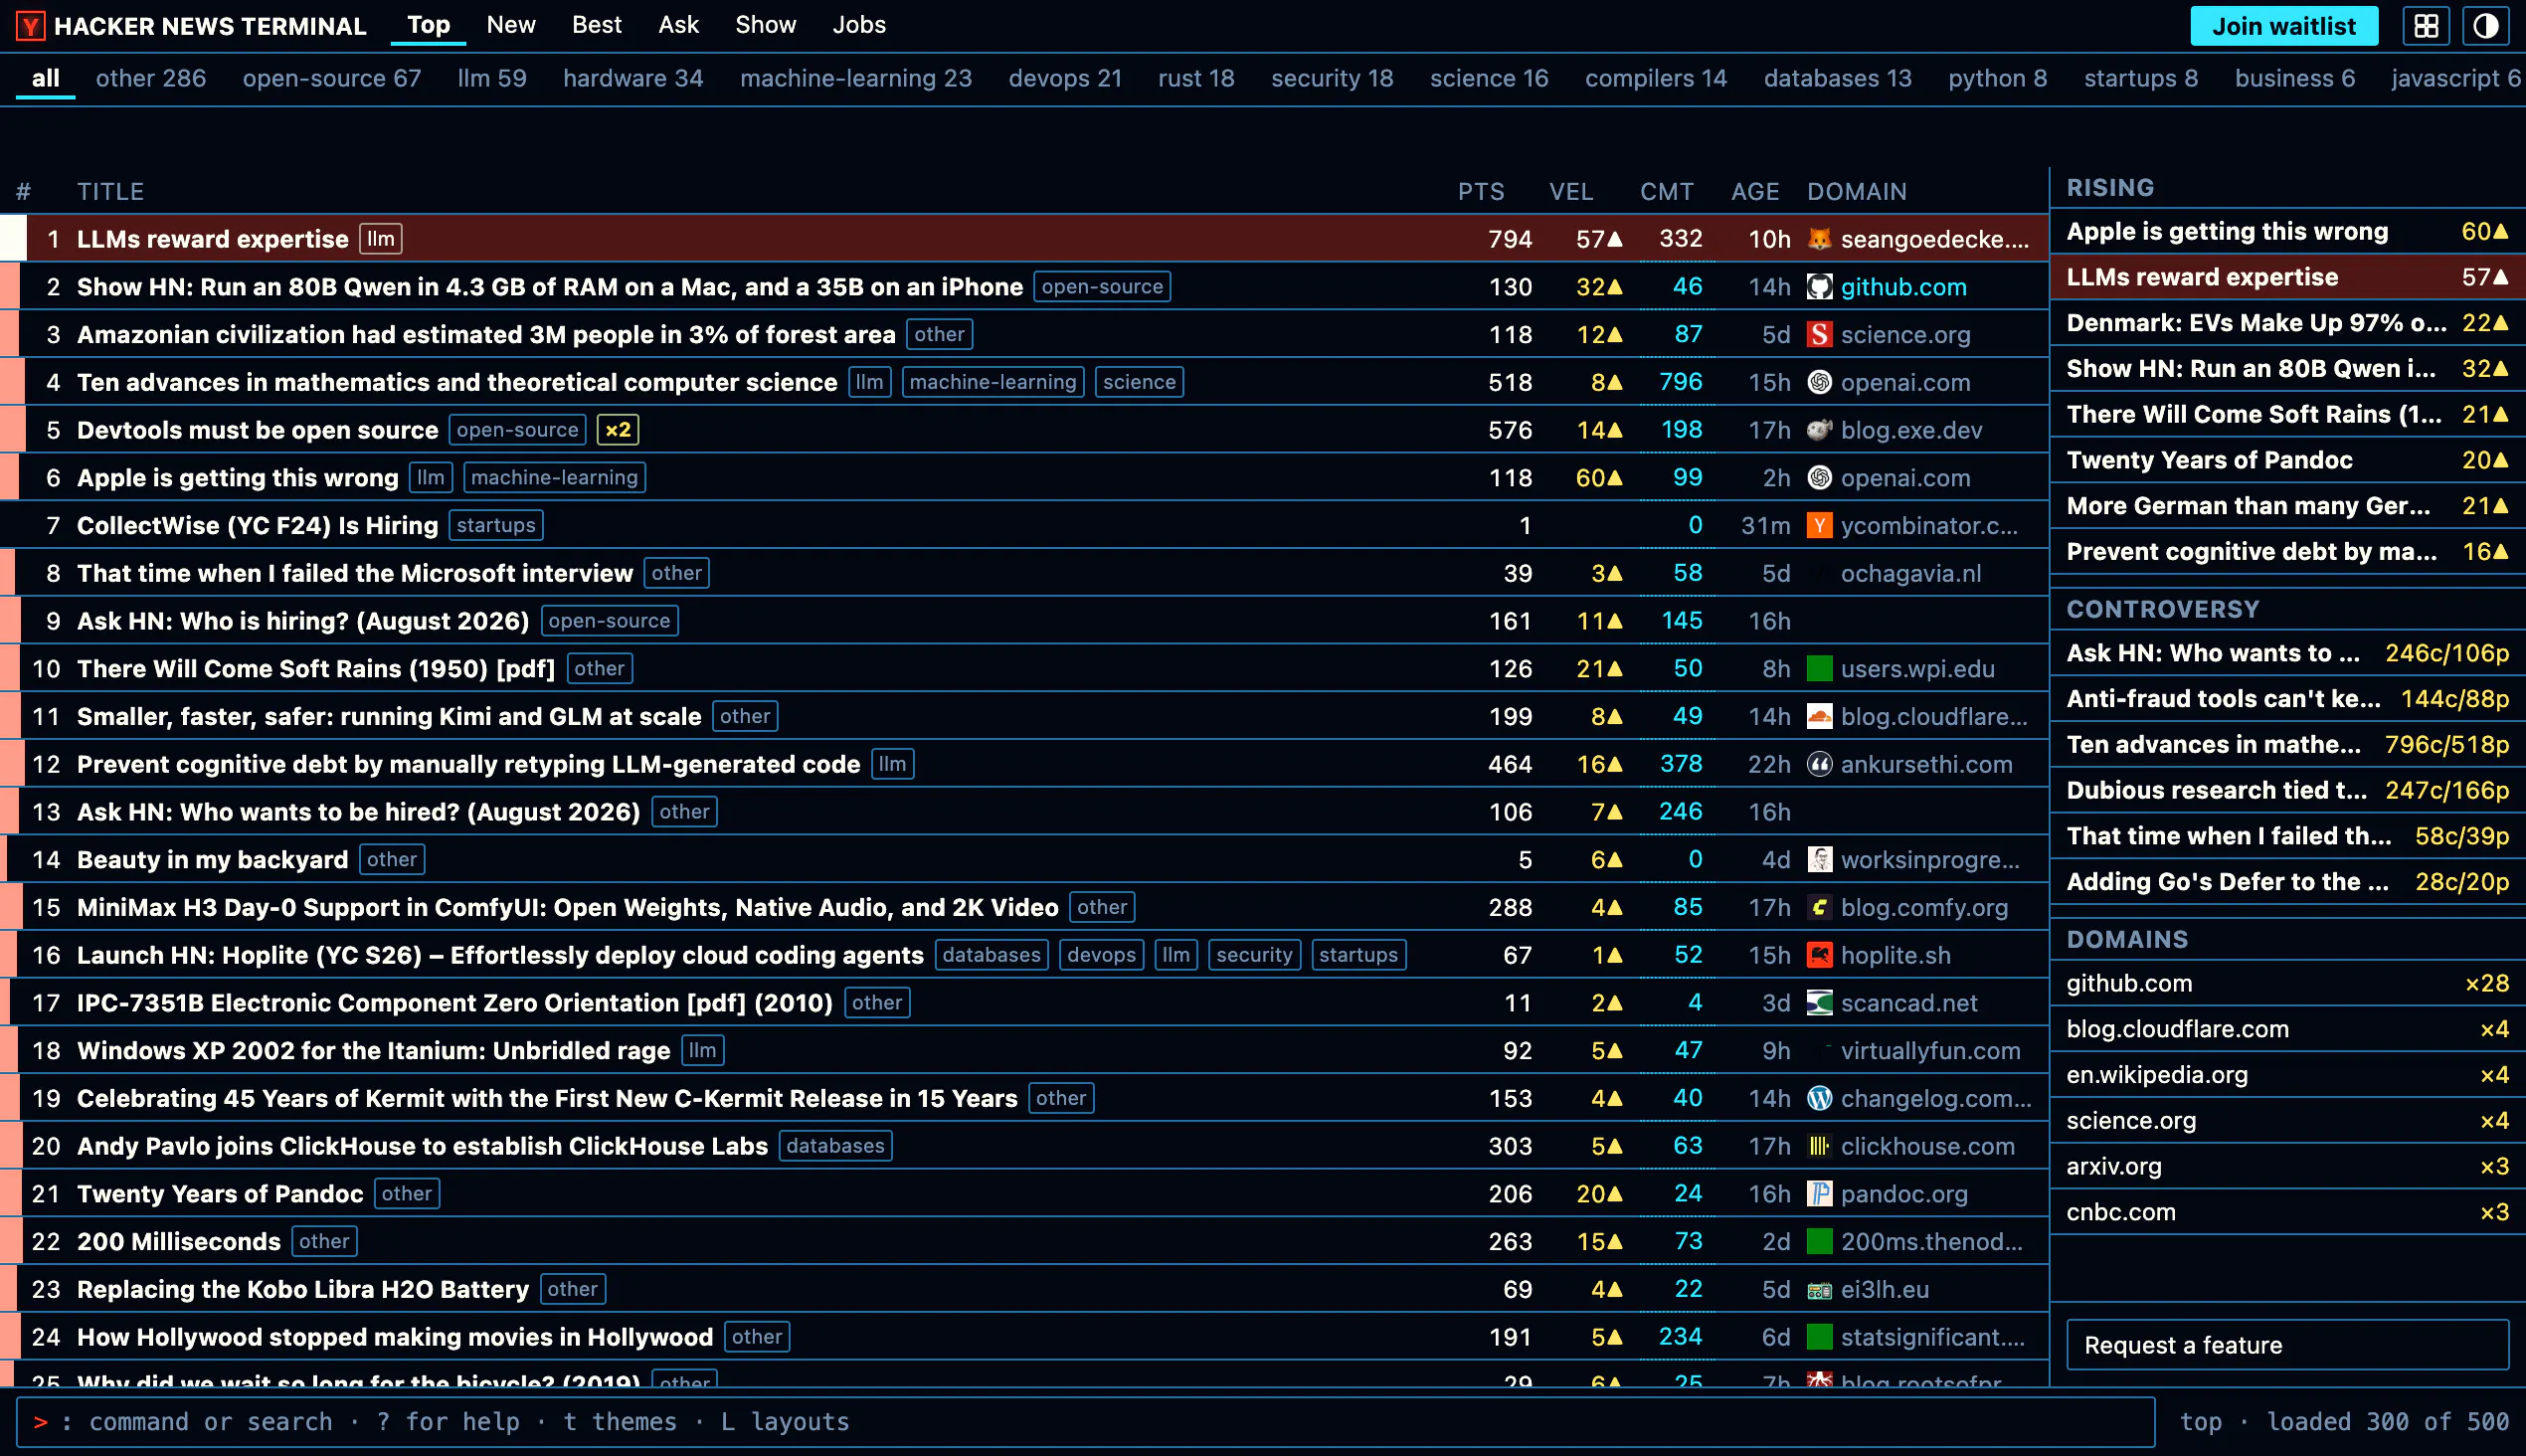Click the Y Combinator favicon in CollectWise row
This screenshot has height=1456, width=2526.
(x=1819, y=526)
